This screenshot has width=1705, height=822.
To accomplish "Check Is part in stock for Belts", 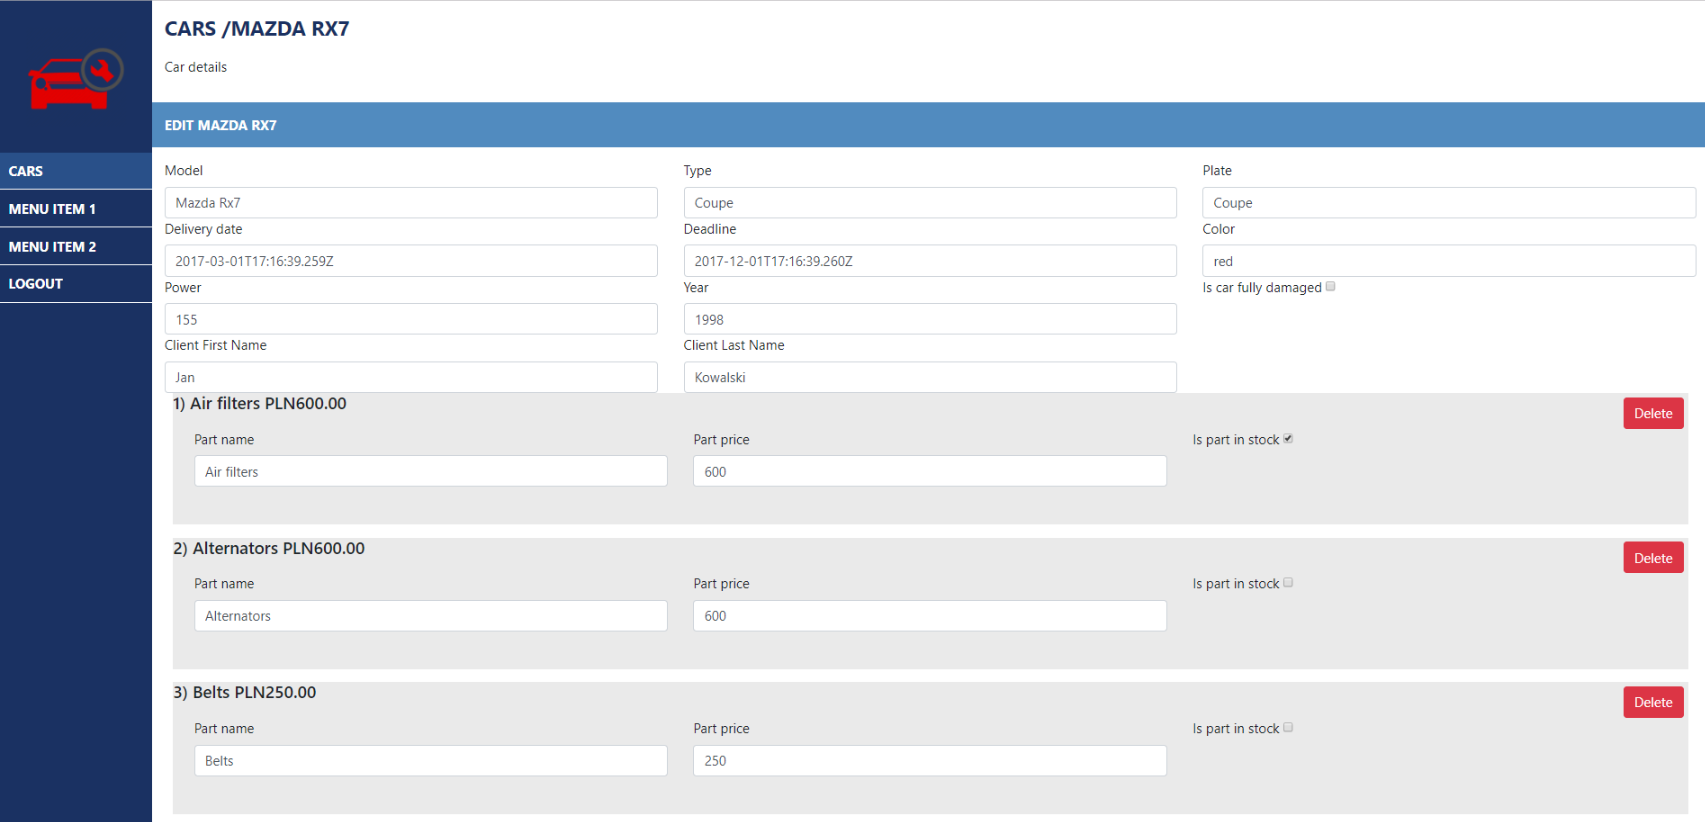I will click(1288, 728).
